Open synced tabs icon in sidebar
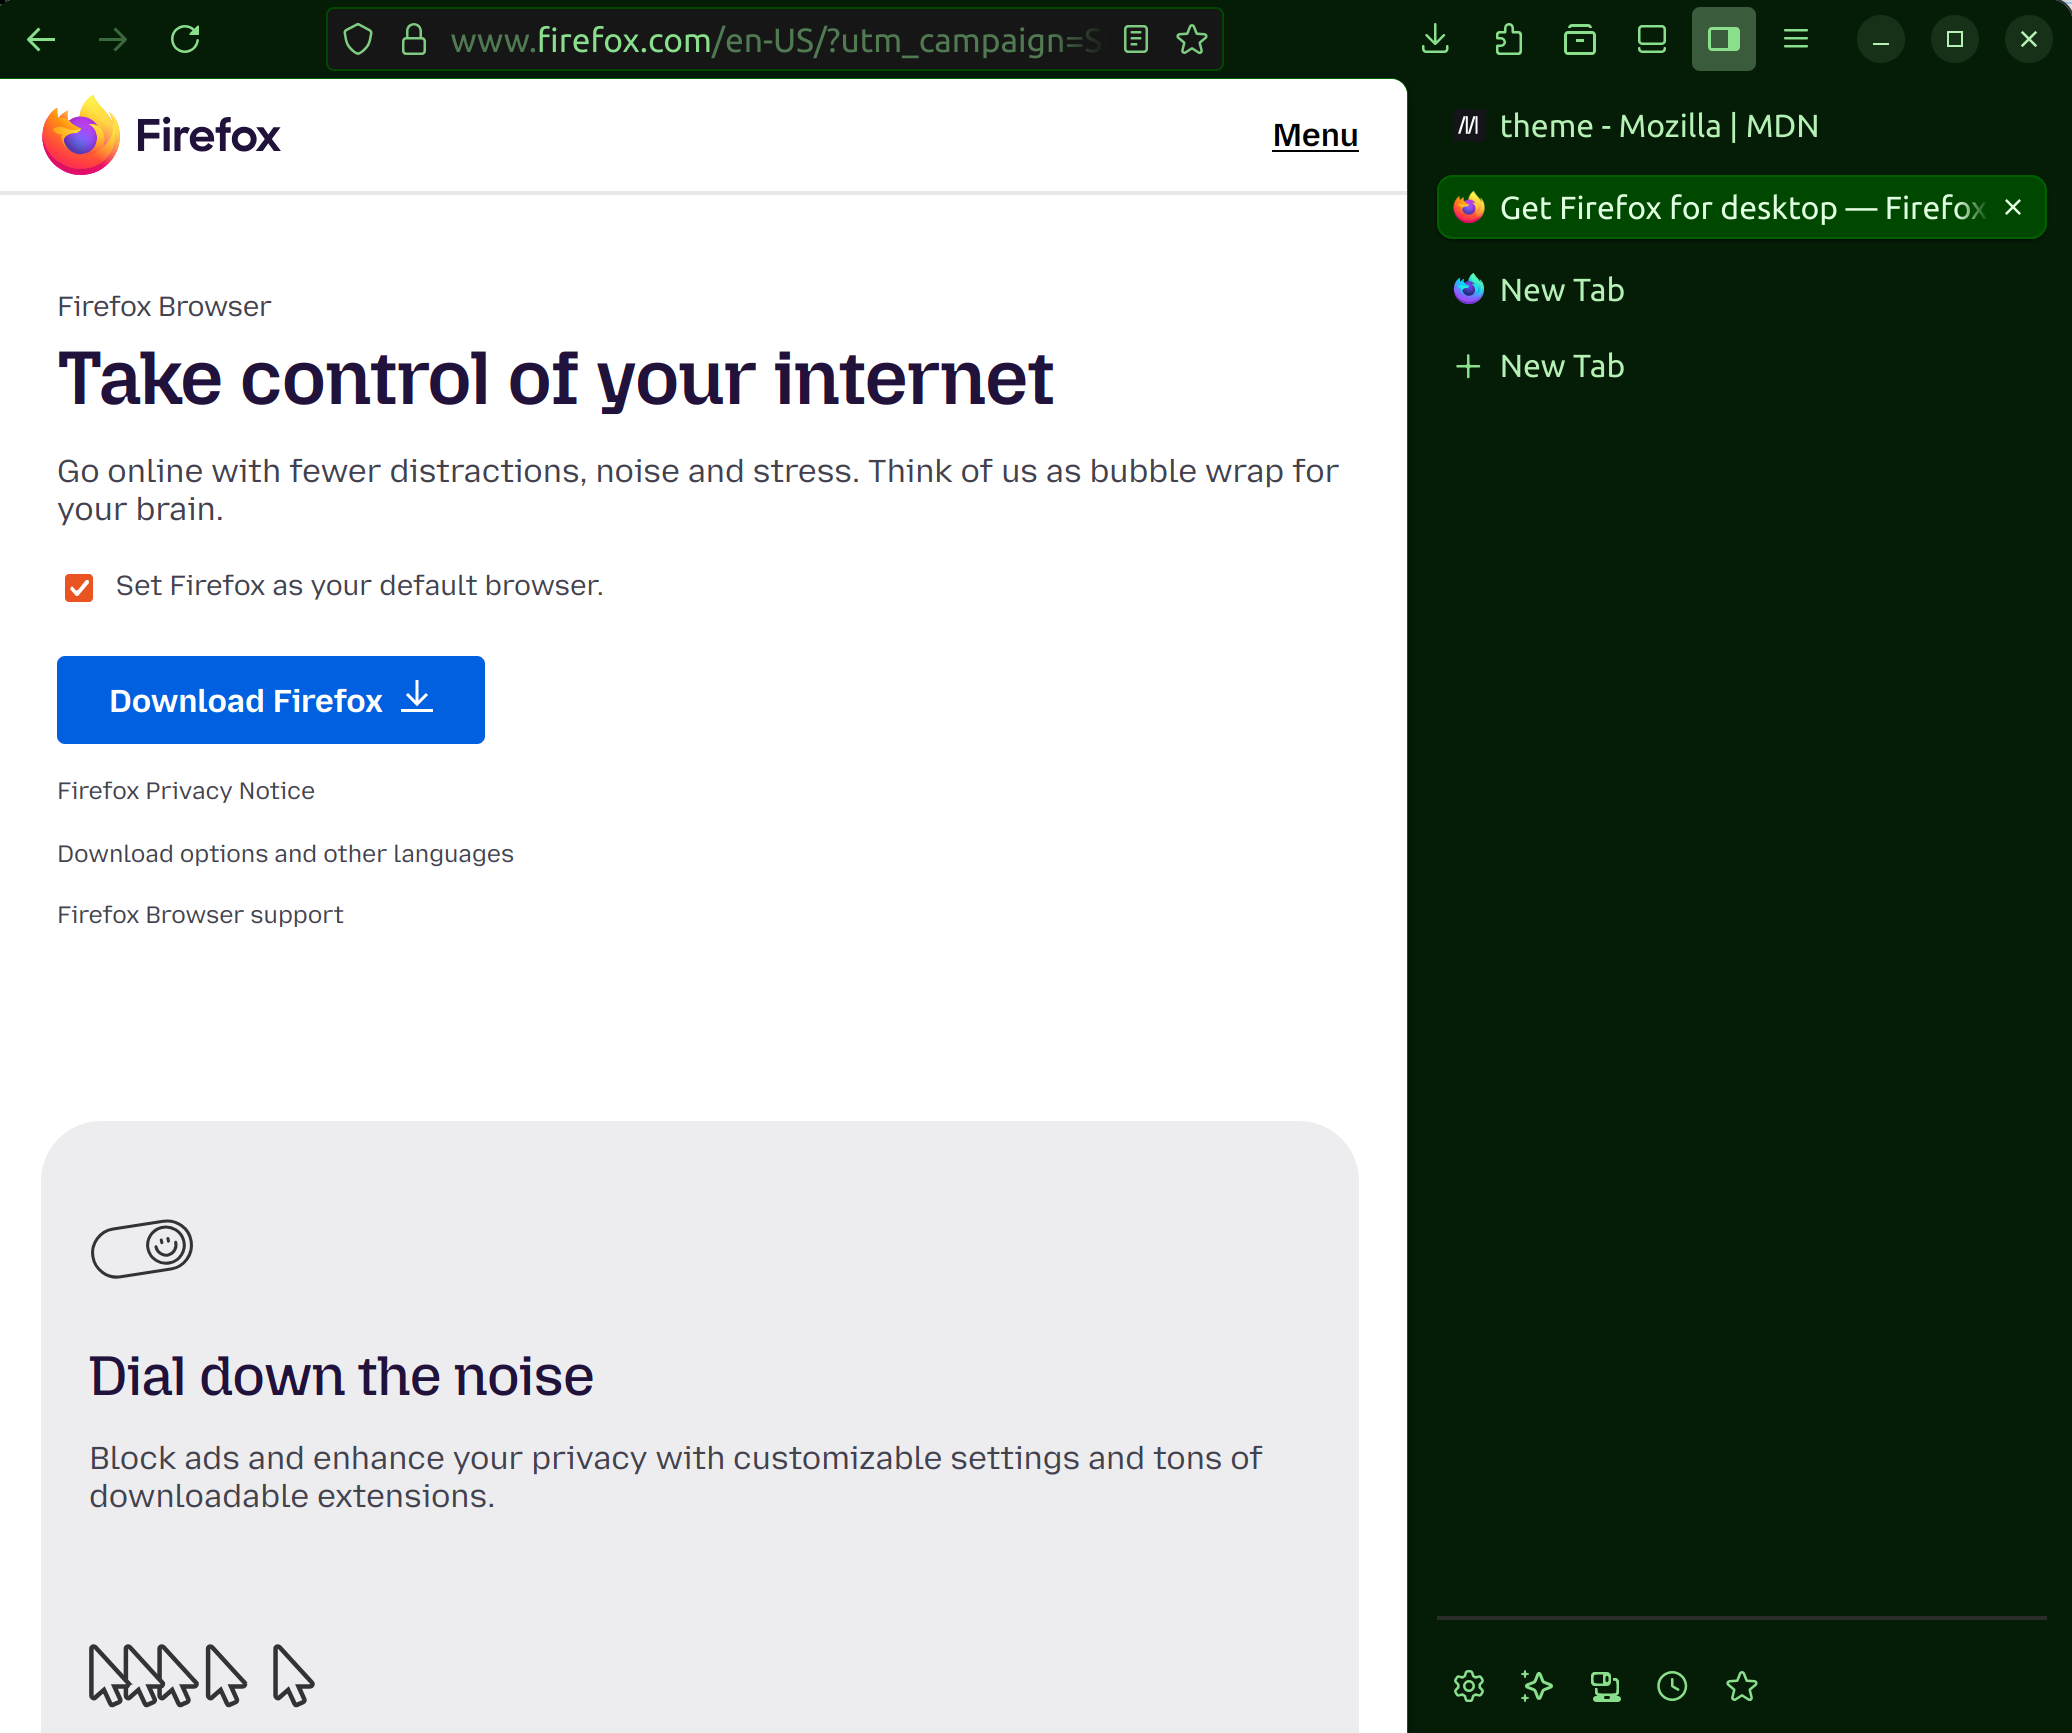Screen dimensions: 2072x1733 [x=1605, y=1686]
